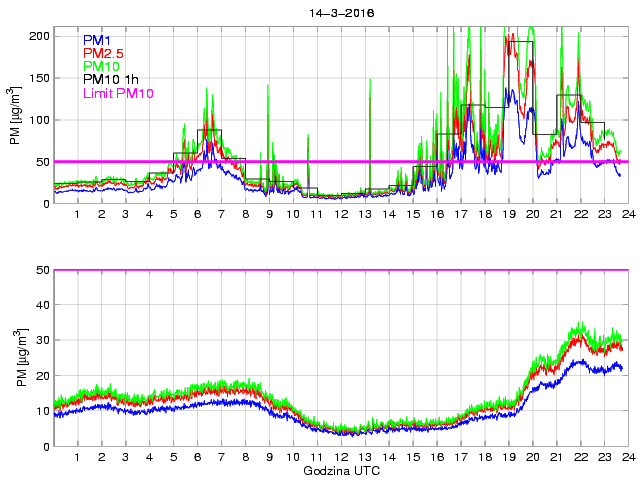This screenshot has height=480, width=640.
Task: Click the green PM10 legend entry
Action: tap(102, 66)
